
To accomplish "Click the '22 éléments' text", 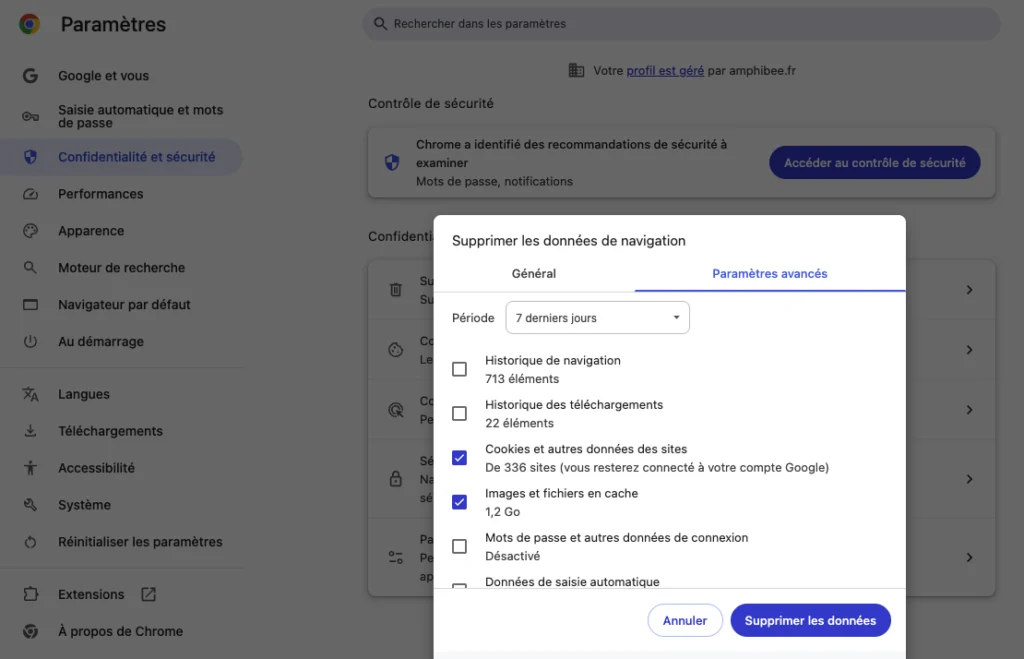I will coord(519,423).
